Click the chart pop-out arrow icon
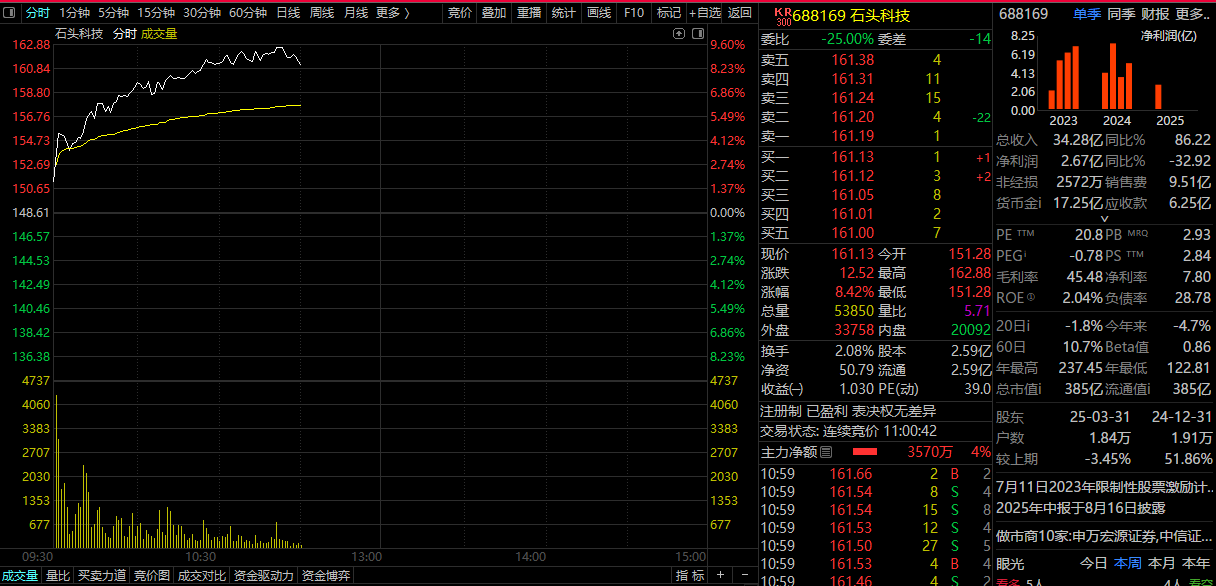Screen dimensions: 1216x586 [x=680, y=33]
